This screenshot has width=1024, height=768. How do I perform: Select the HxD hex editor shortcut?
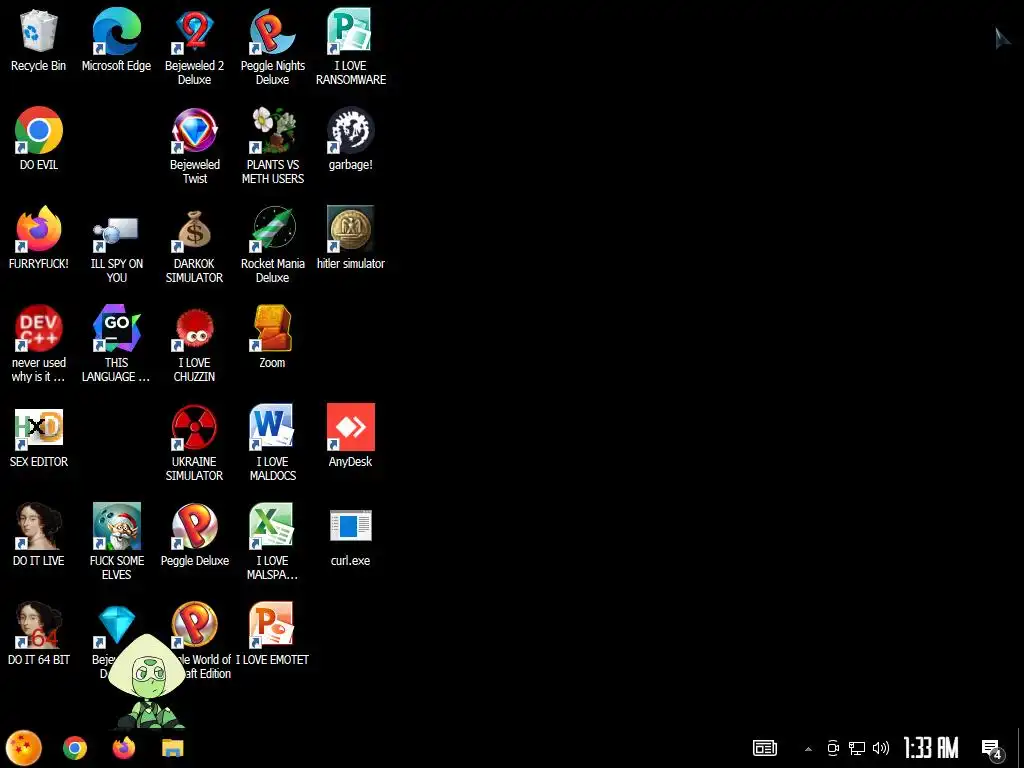tap(39, 436)
